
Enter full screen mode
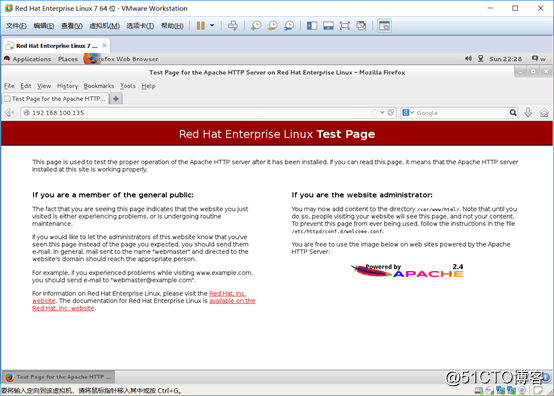pyautogui.click(x=344, y=25)
